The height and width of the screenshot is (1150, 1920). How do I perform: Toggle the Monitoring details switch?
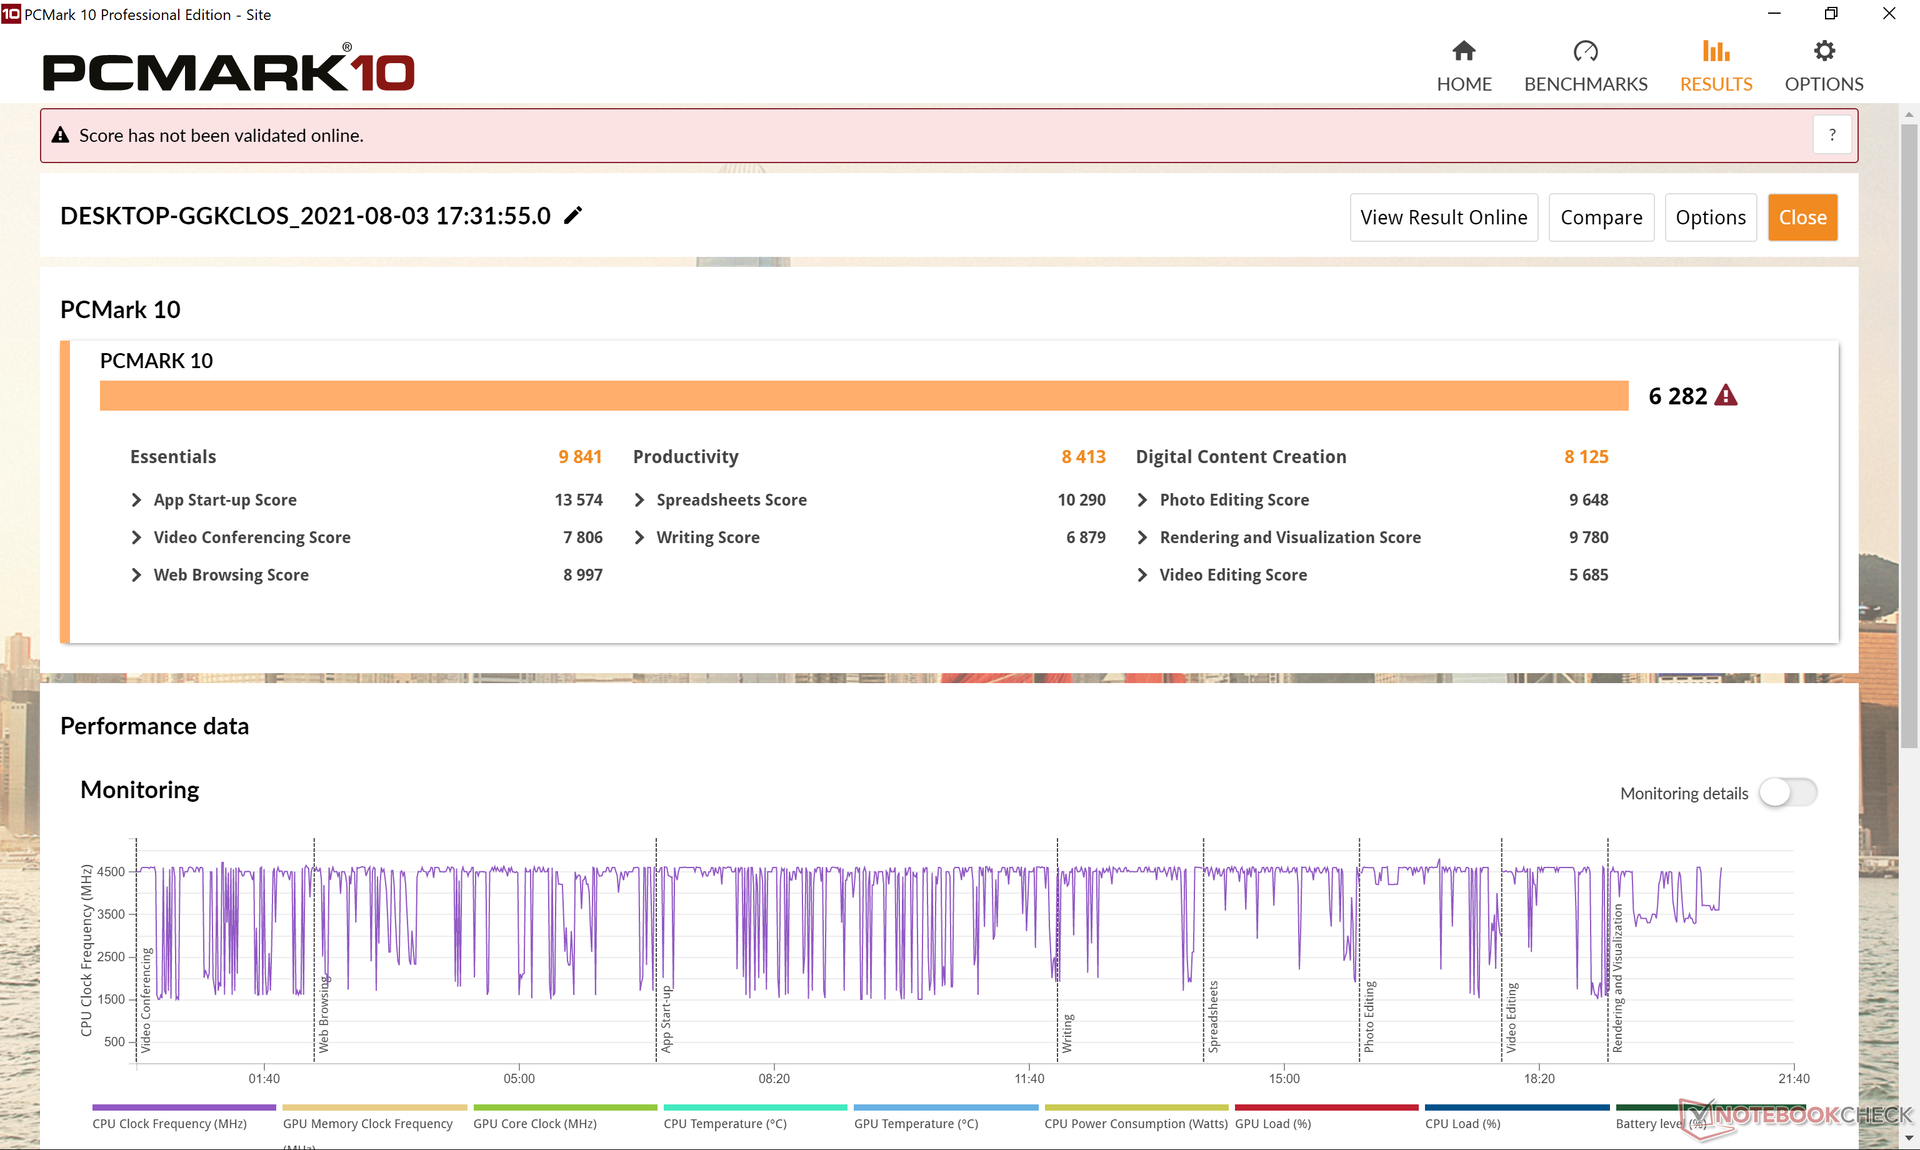pyautogui.click(x=1788, y=793)
